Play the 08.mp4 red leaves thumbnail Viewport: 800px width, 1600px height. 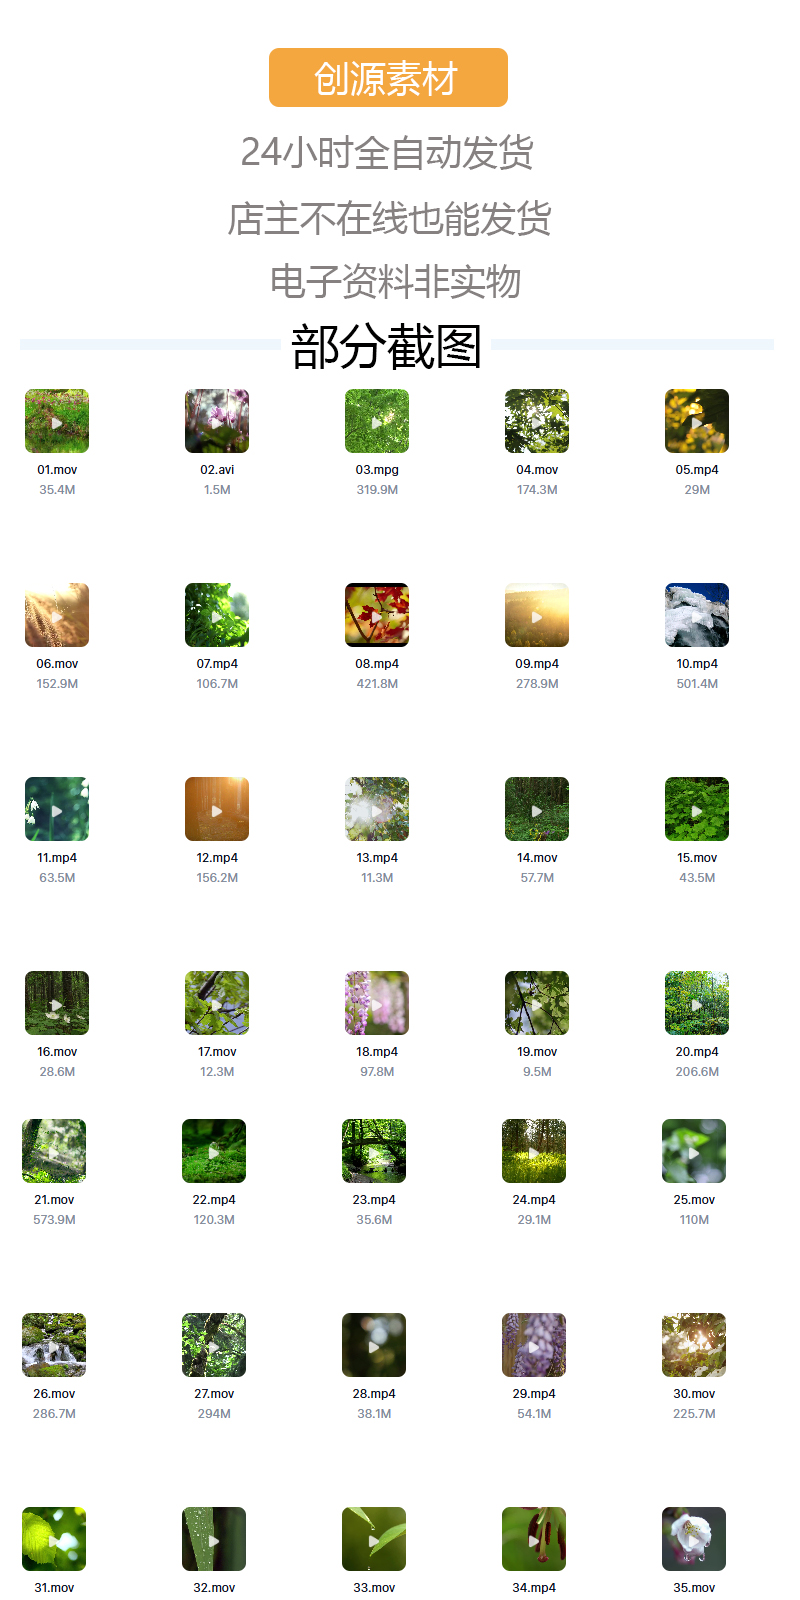[377, 615]
